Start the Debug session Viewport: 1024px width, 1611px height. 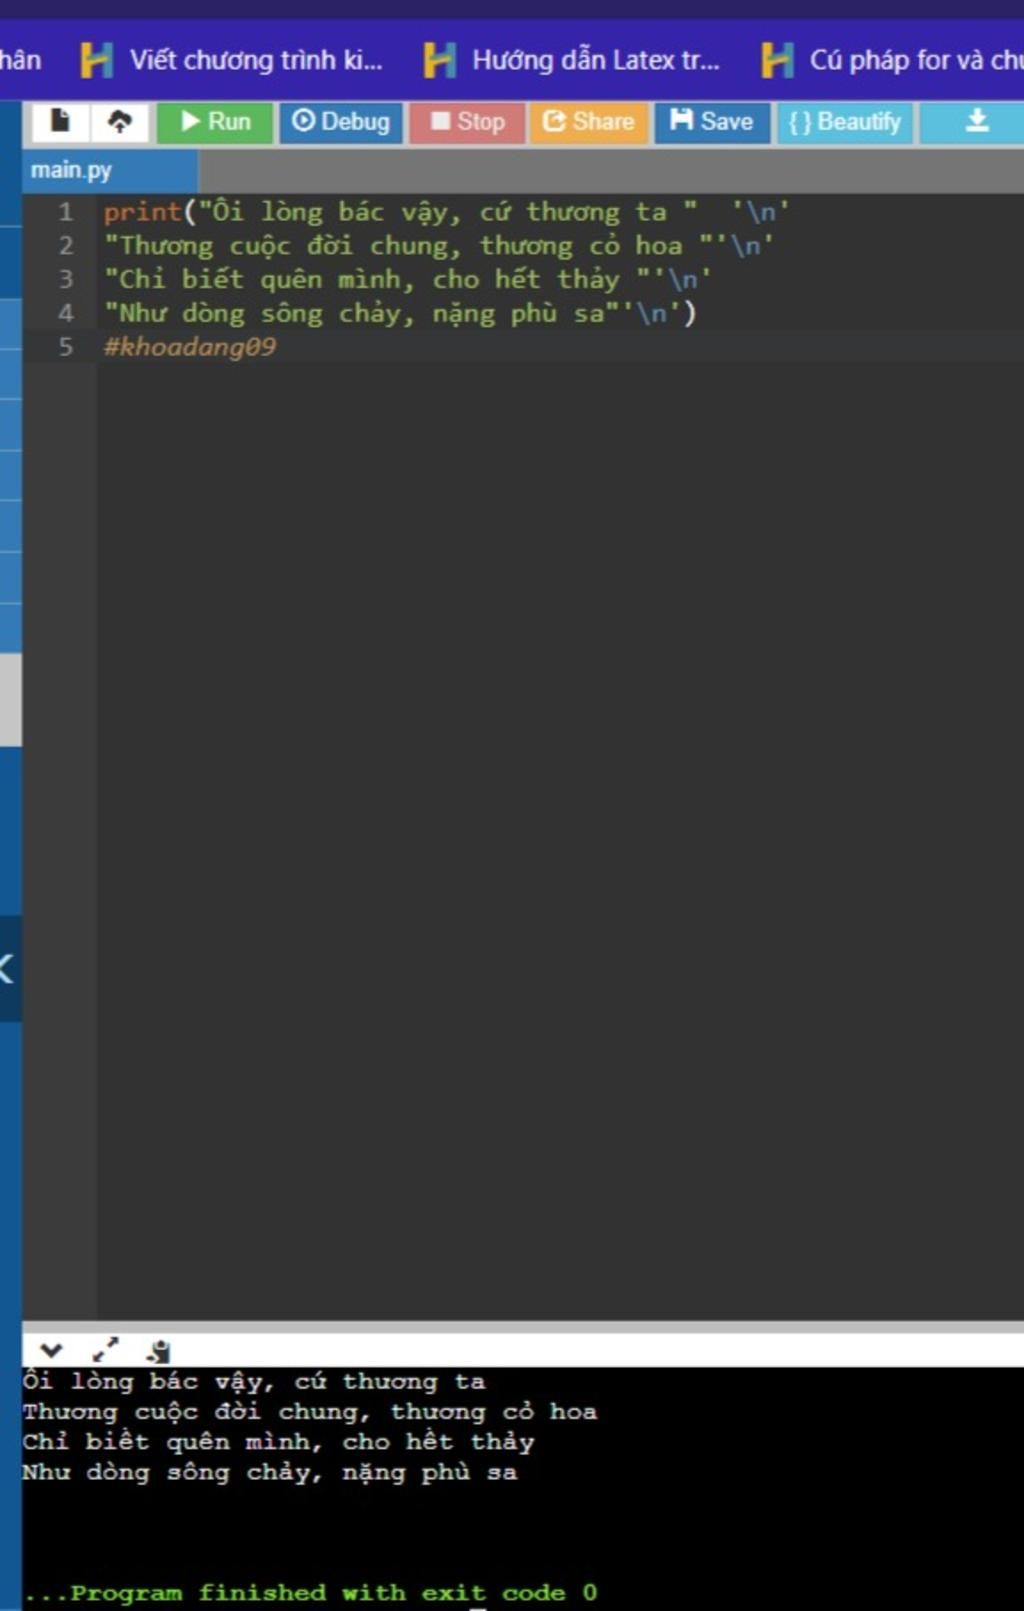pos(341,122)
